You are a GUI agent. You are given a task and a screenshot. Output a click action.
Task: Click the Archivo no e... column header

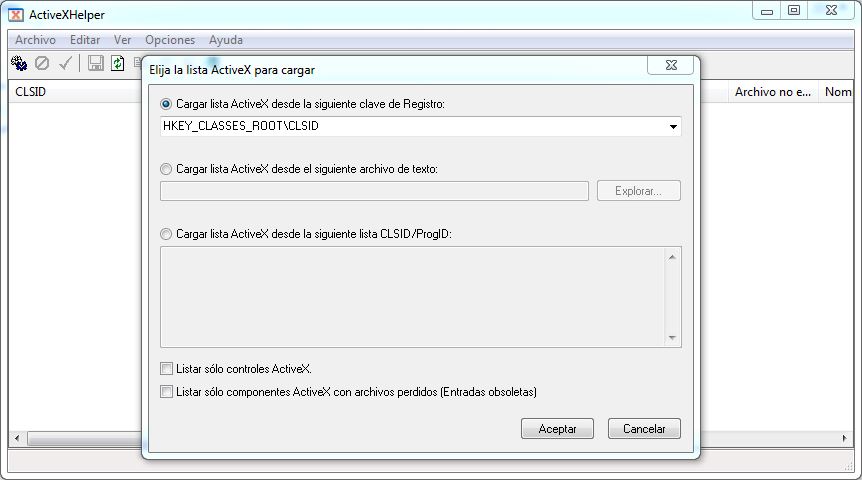click(773, 92)
